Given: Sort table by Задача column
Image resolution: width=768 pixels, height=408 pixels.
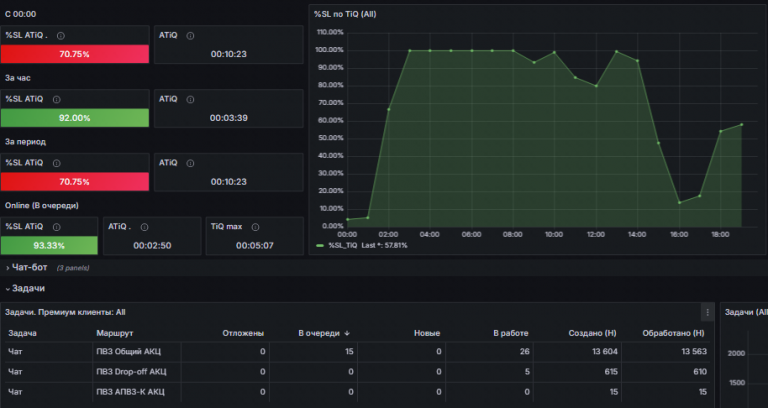Looking at the screenshot, I should coord(23,333).
